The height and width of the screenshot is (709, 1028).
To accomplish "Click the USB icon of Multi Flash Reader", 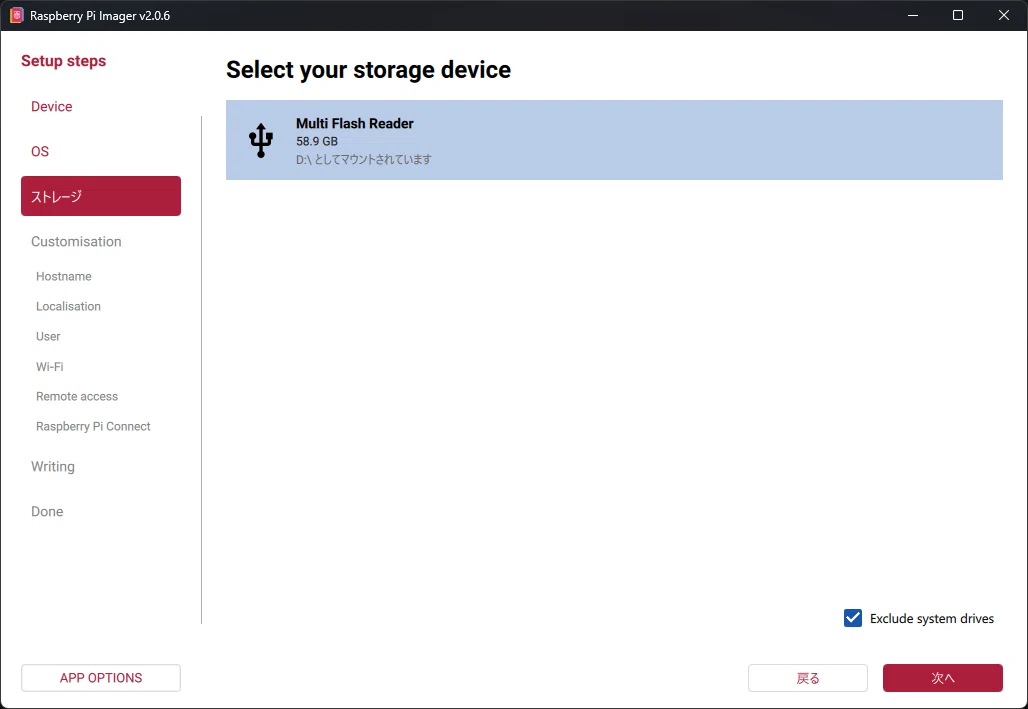I will pyautogui.click(x=261, y=140).
